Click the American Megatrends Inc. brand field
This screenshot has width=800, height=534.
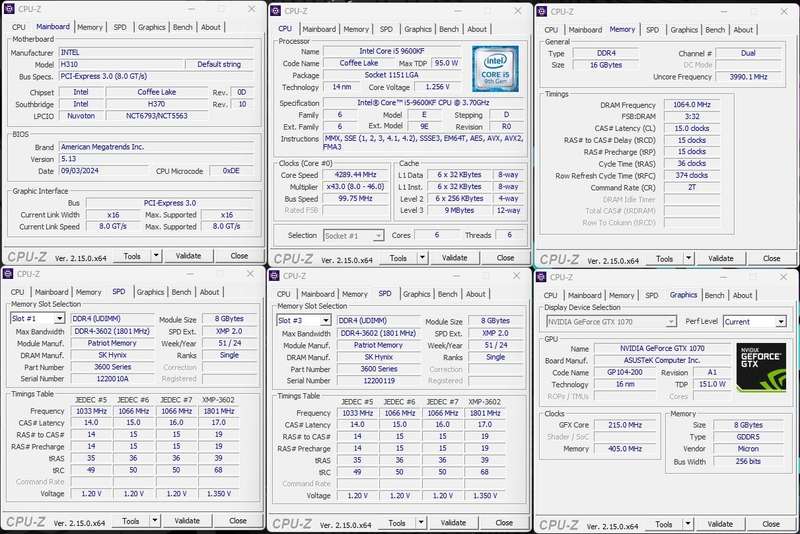[x=156, y=147]
